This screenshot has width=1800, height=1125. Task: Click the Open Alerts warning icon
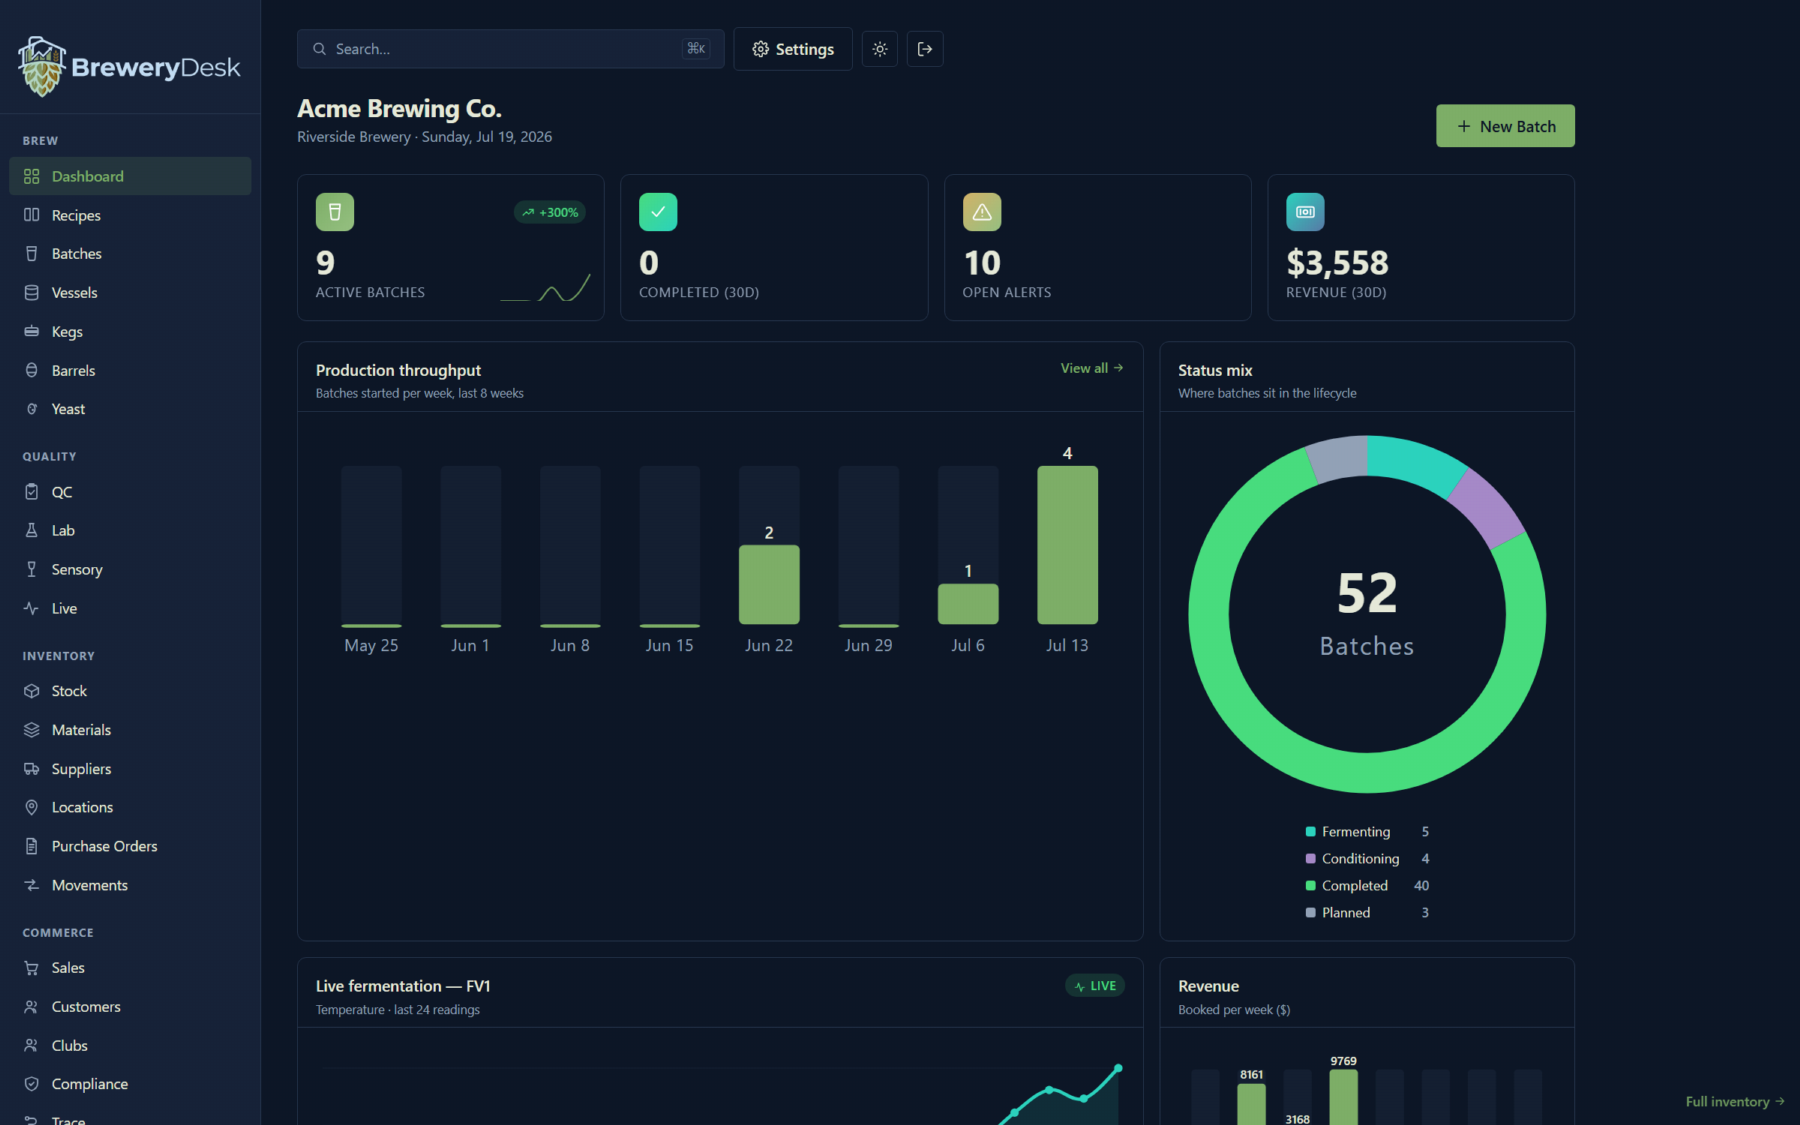click(982, 212)
